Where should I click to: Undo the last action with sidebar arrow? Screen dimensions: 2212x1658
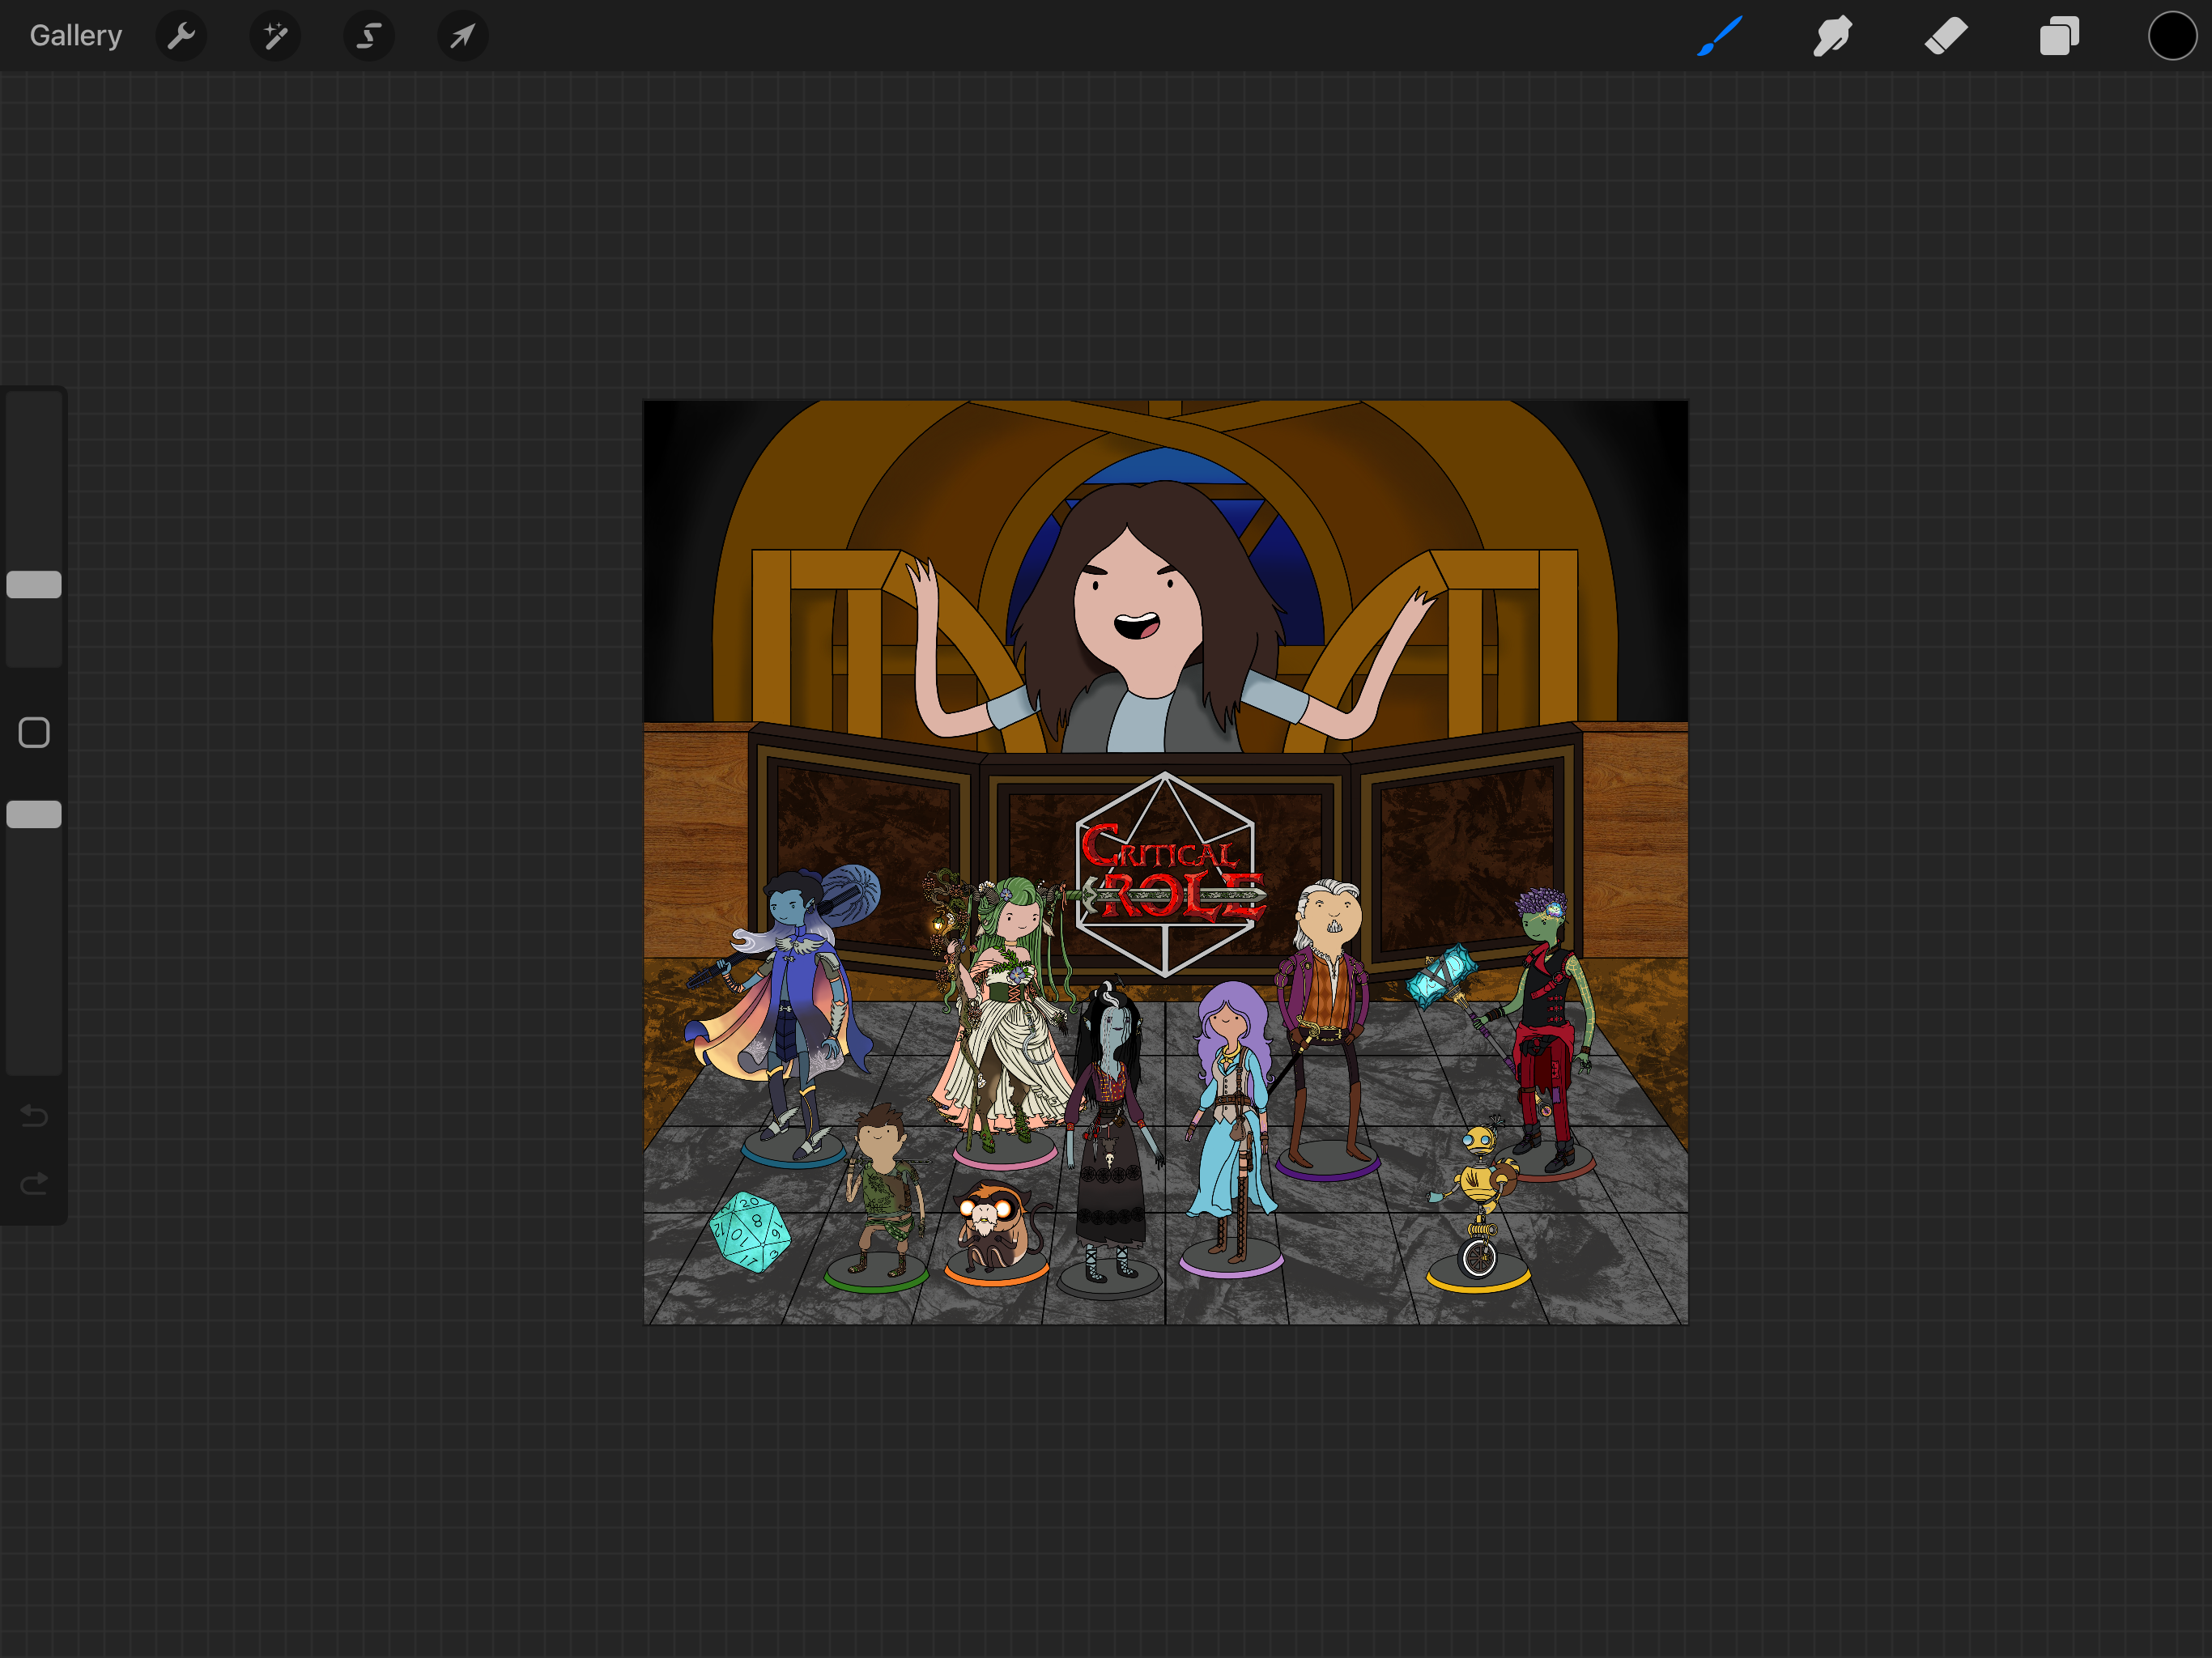click(34, 1115)
